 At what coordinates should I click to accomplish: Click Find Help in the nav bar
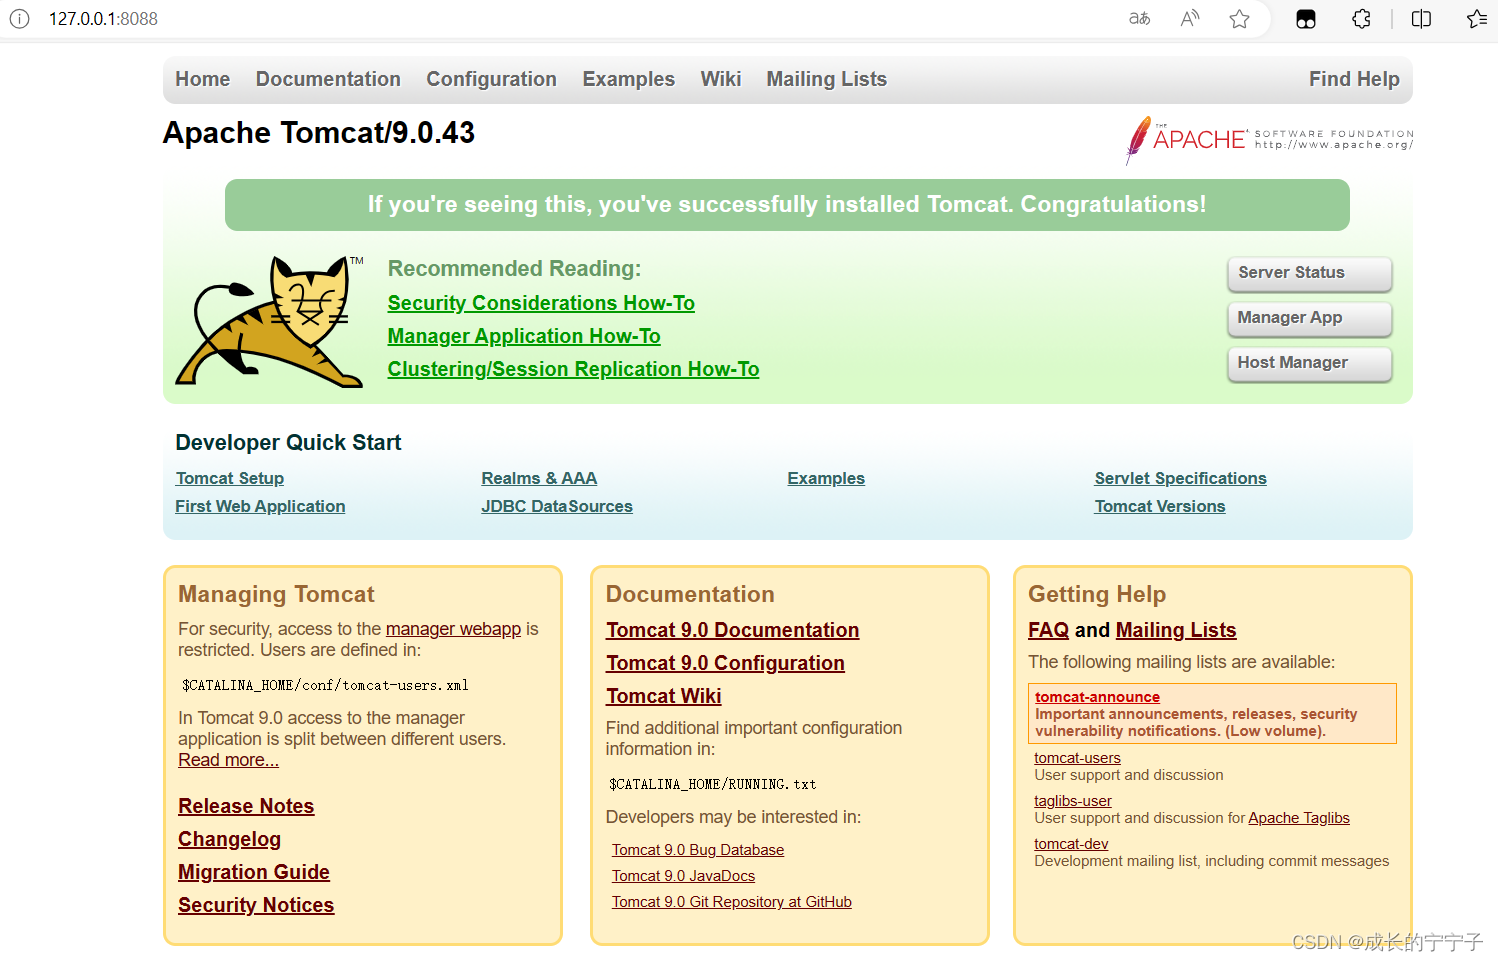(1354, 79)
